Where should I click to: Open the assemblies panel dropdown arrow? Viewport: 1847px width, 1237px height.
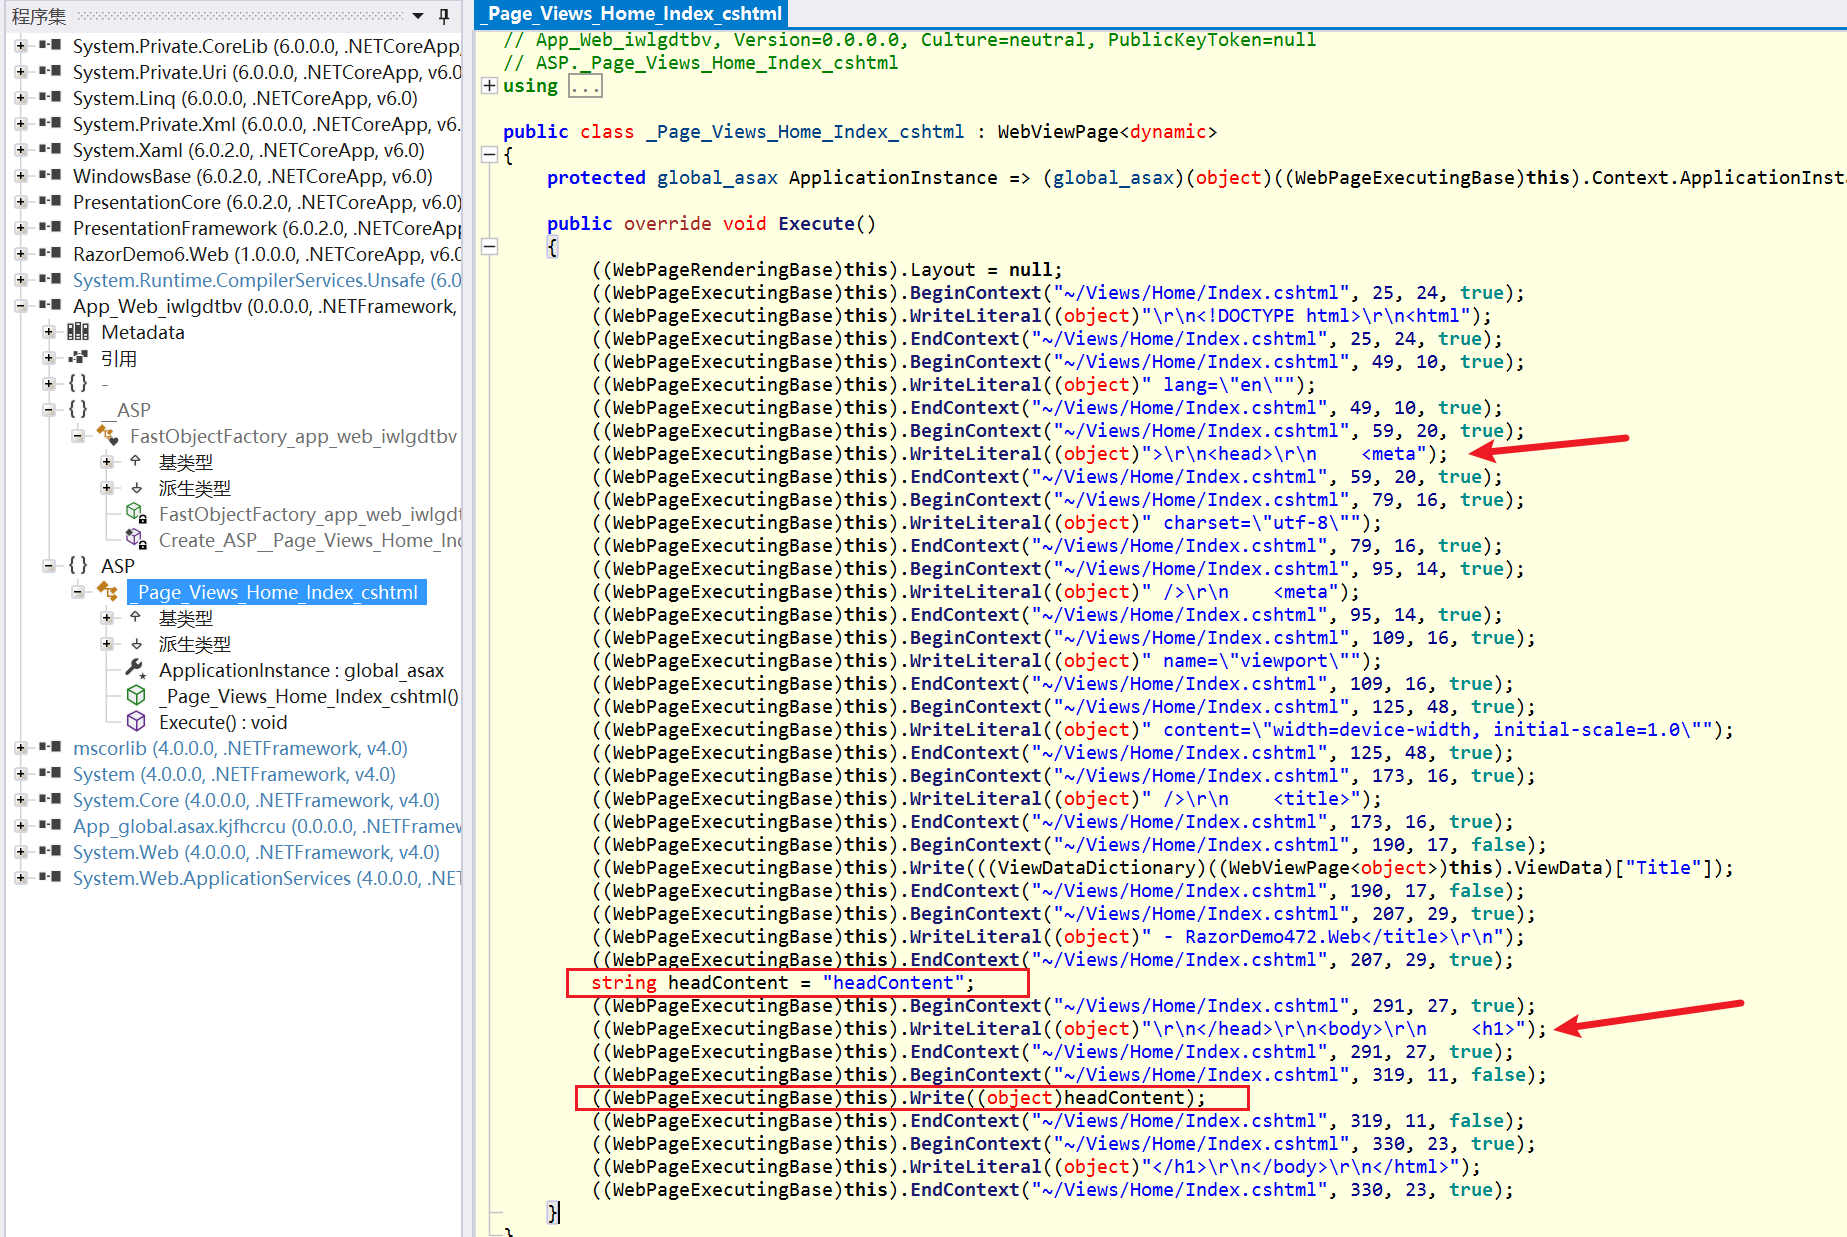click(x=418, y=16)
